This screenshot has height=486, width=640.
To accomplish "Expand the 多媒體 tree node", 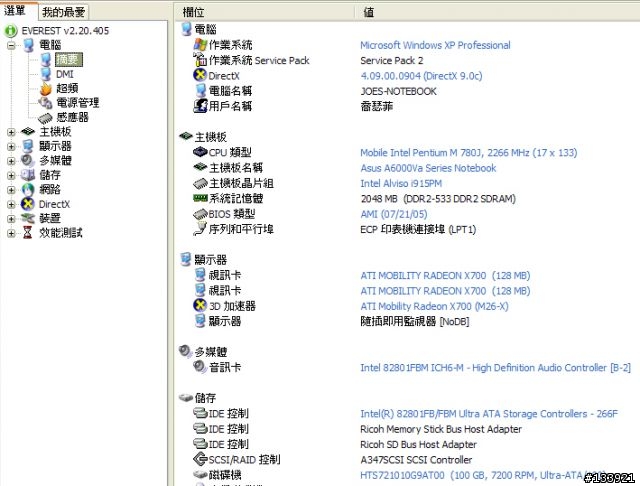I will tap(11, 160).
